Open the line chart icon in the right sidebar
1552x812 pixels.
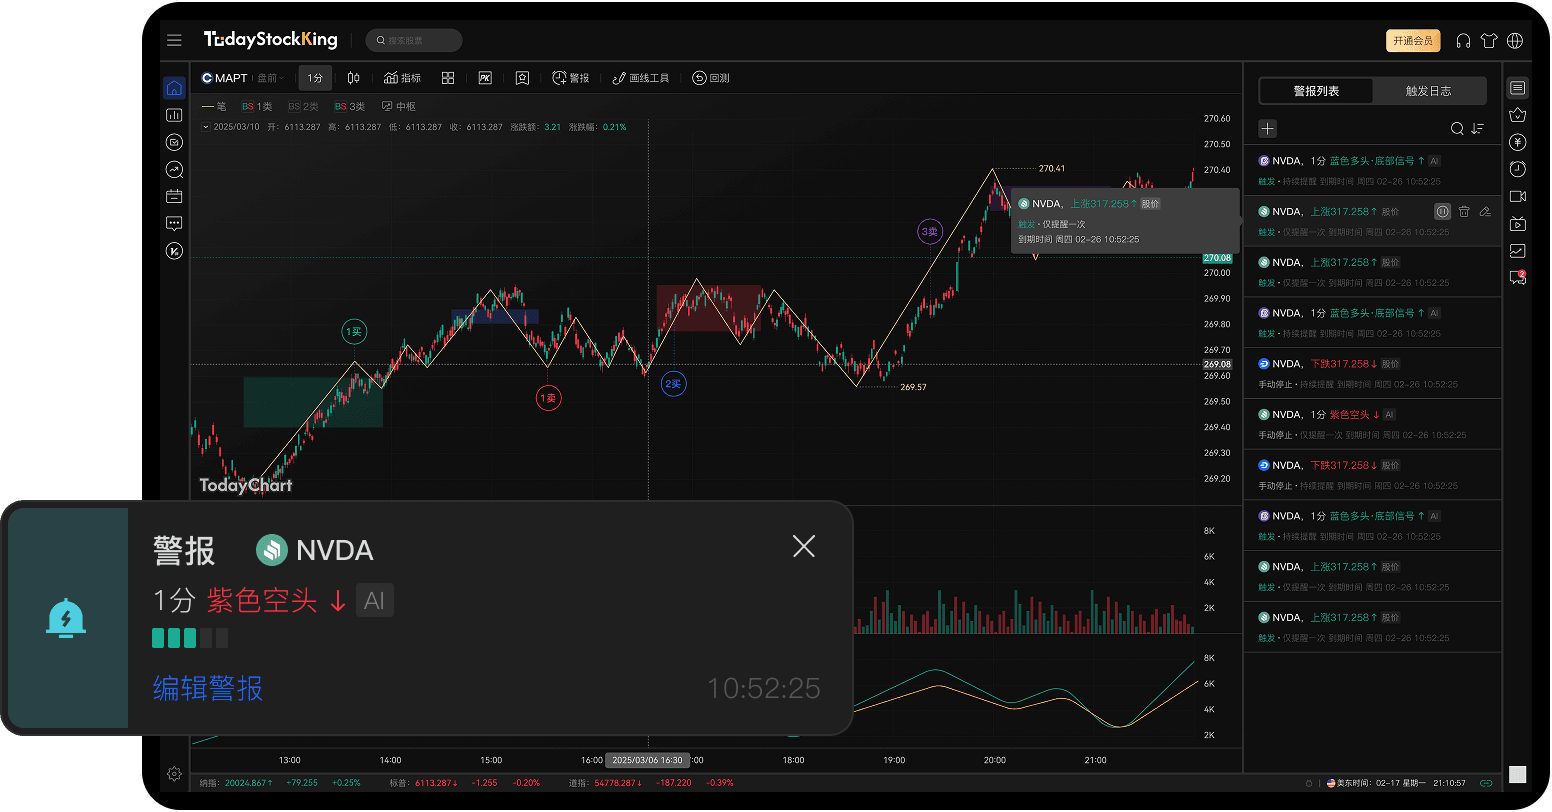click(x=1518, y=251)
